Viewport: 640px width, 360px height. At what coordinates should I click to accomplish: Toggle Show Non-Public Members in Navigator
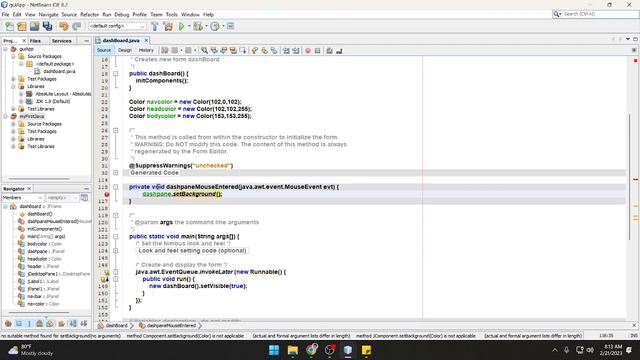[40, 324]
